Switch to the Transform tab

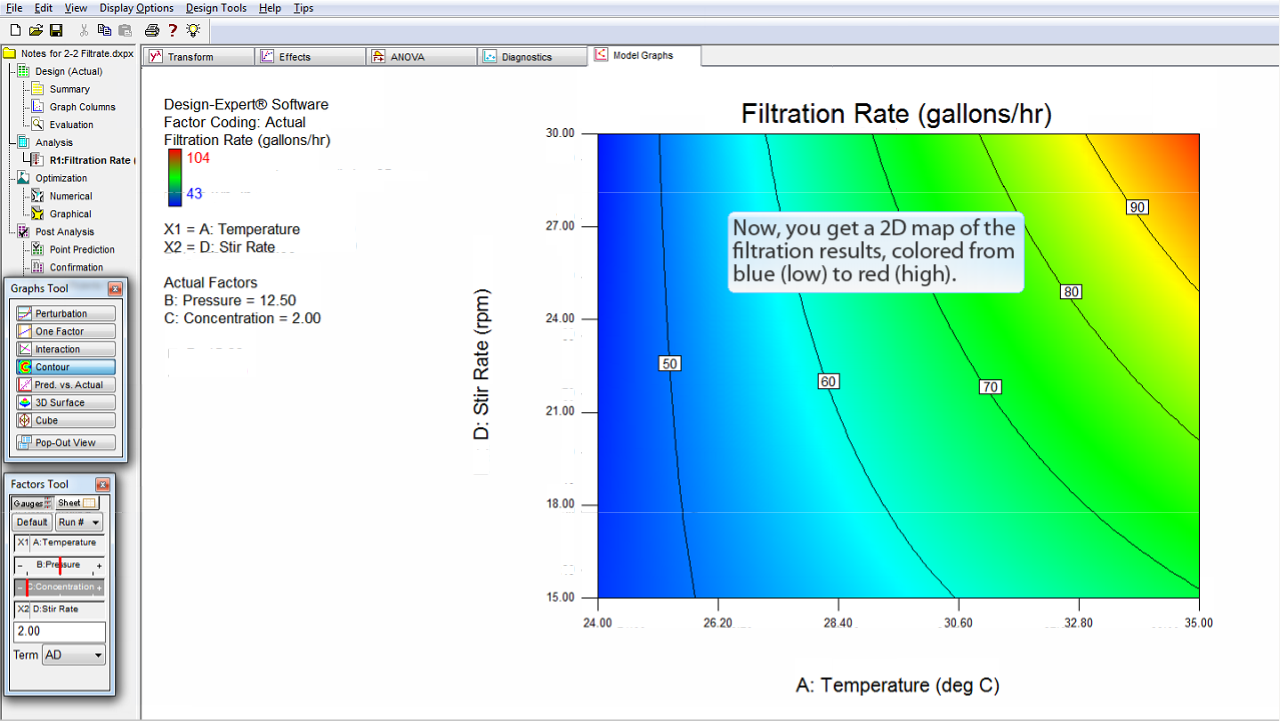[x=198, y=57]
